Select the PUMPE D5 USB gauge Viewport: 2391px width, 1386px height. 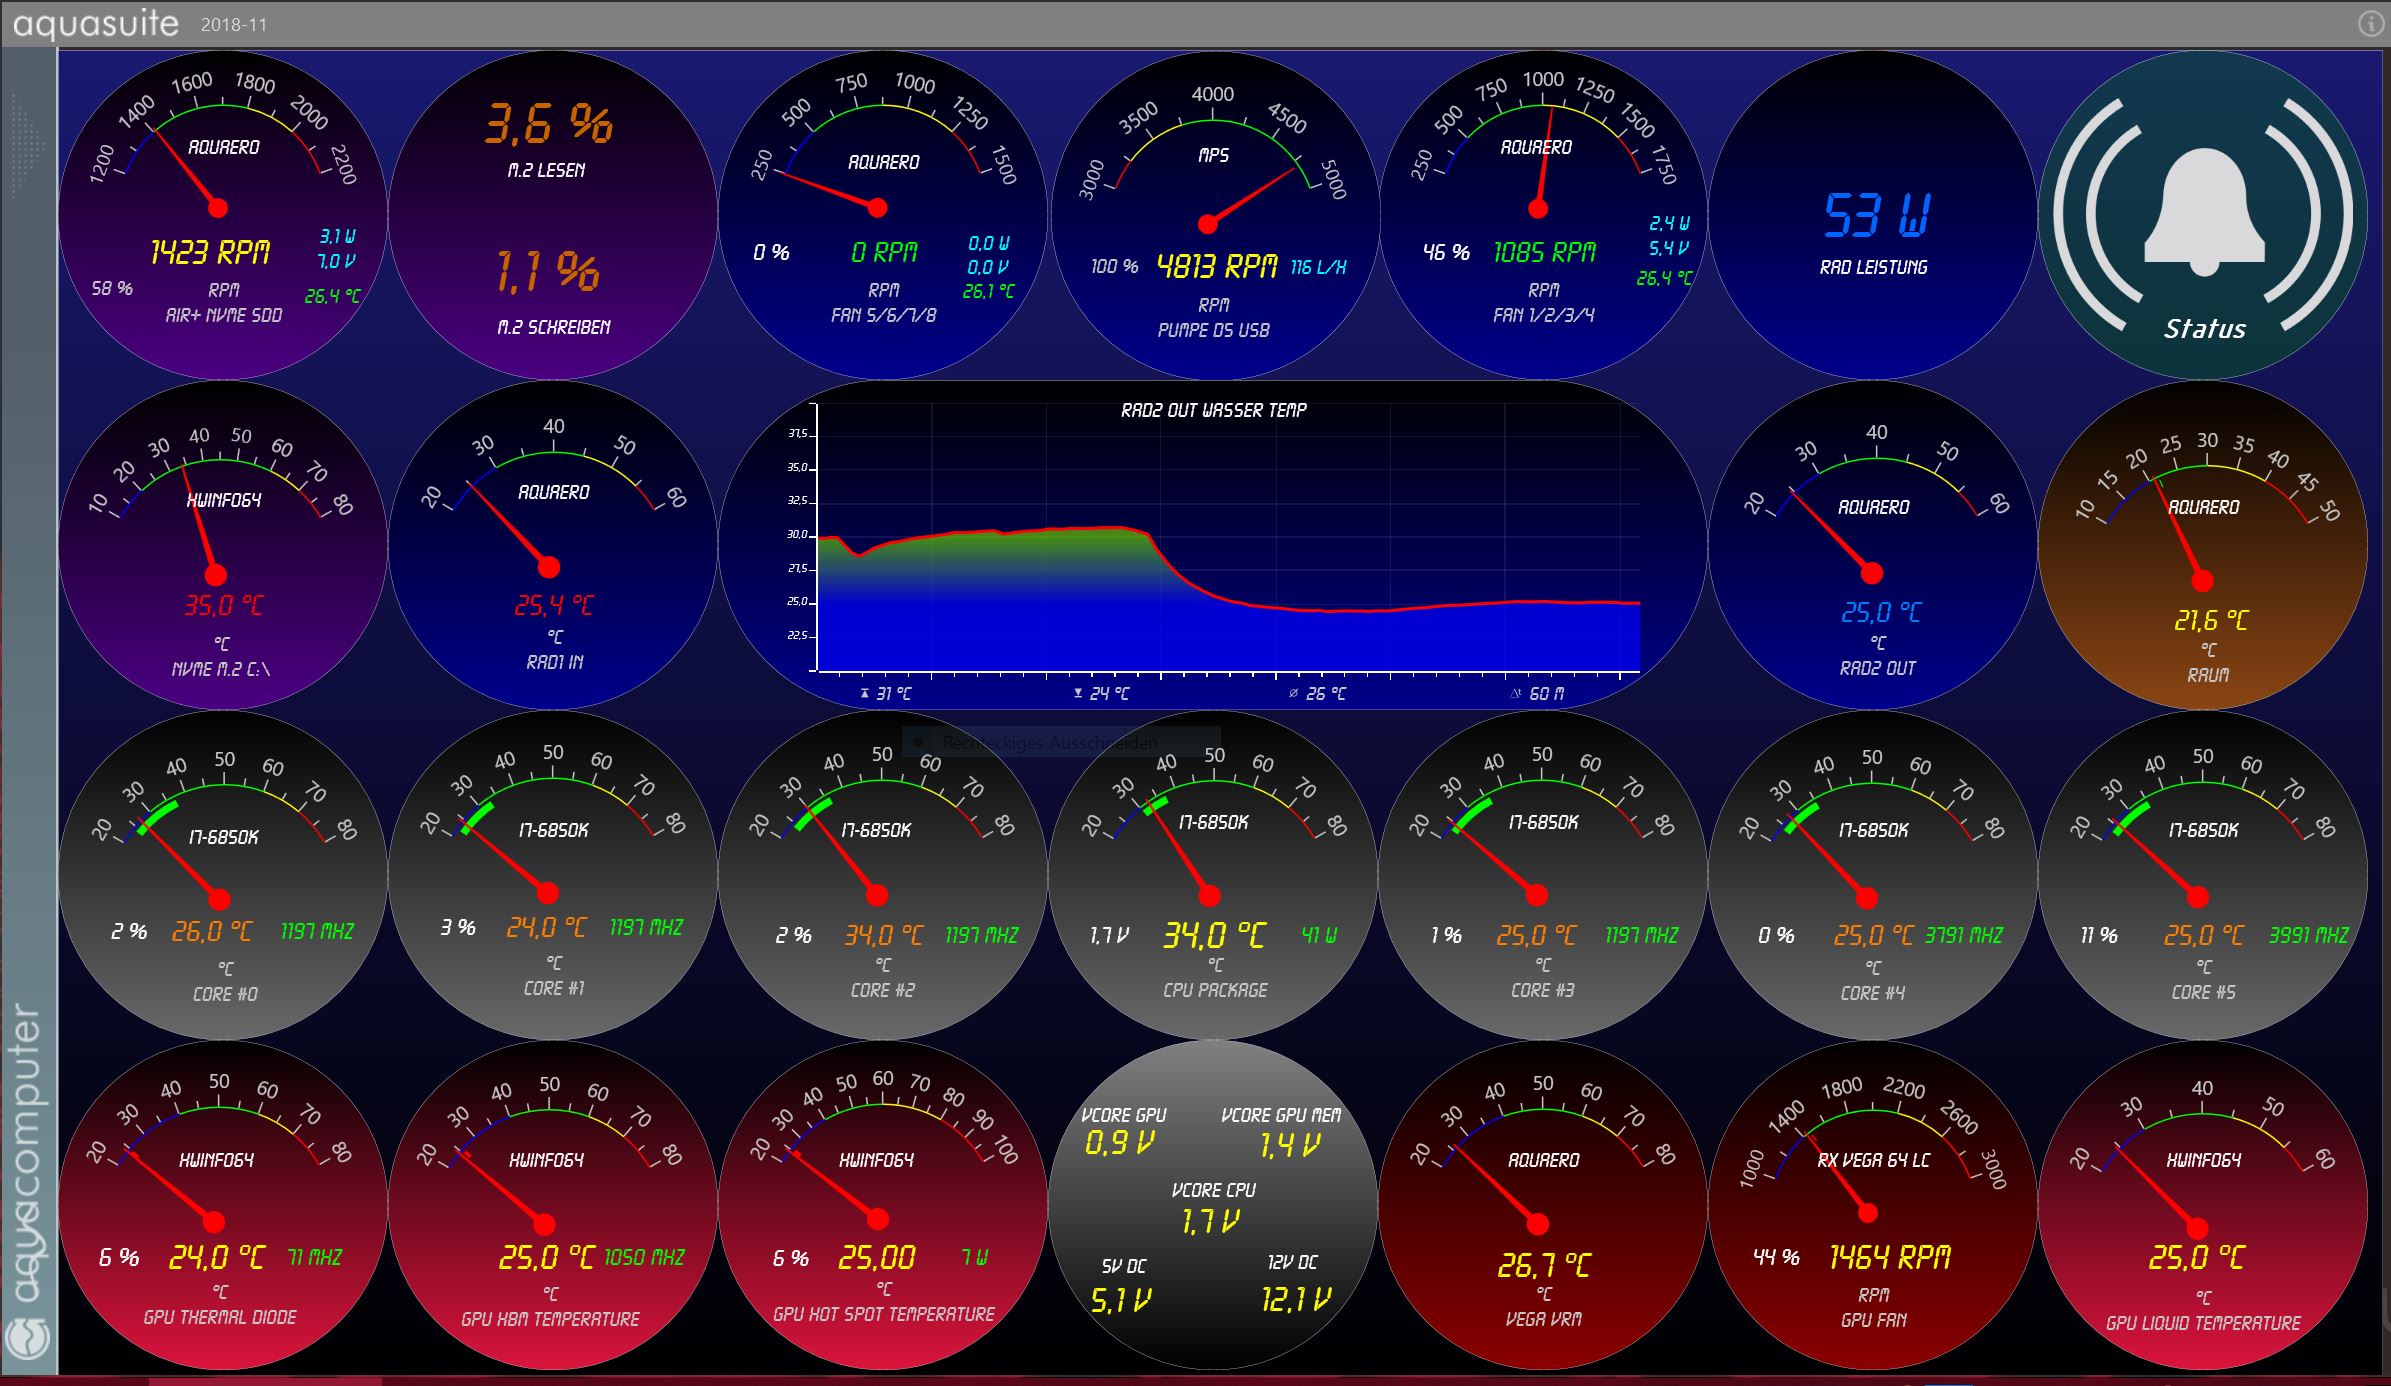point(1213,215)
